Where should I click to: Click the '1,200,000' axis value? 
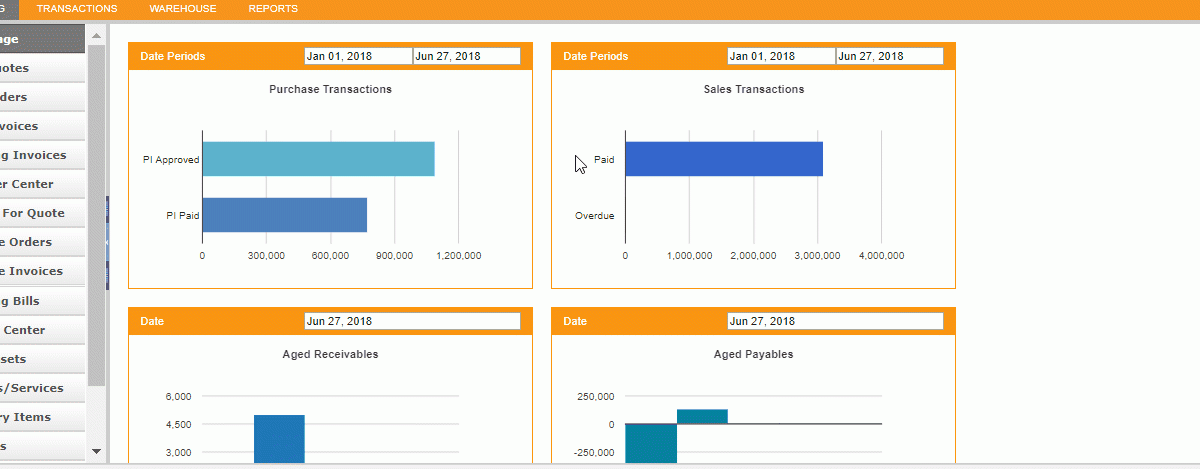[458, 256]
